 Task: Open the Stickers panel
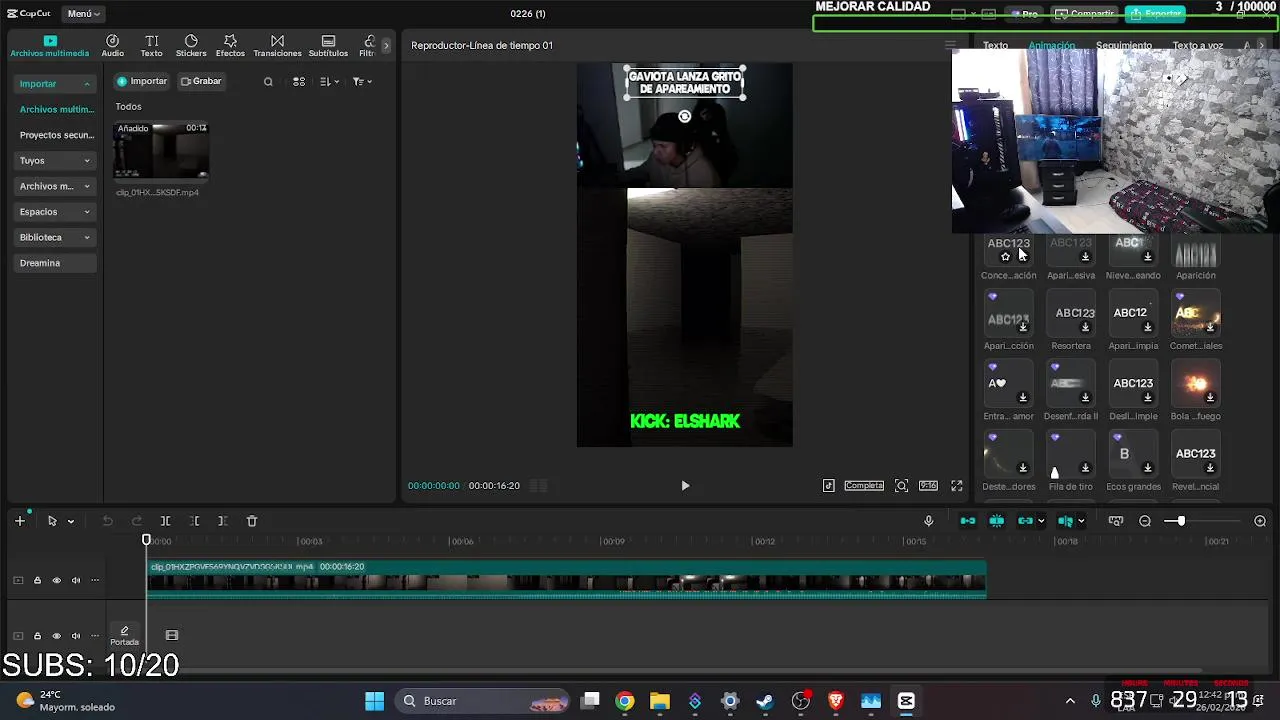pos(191,46)
